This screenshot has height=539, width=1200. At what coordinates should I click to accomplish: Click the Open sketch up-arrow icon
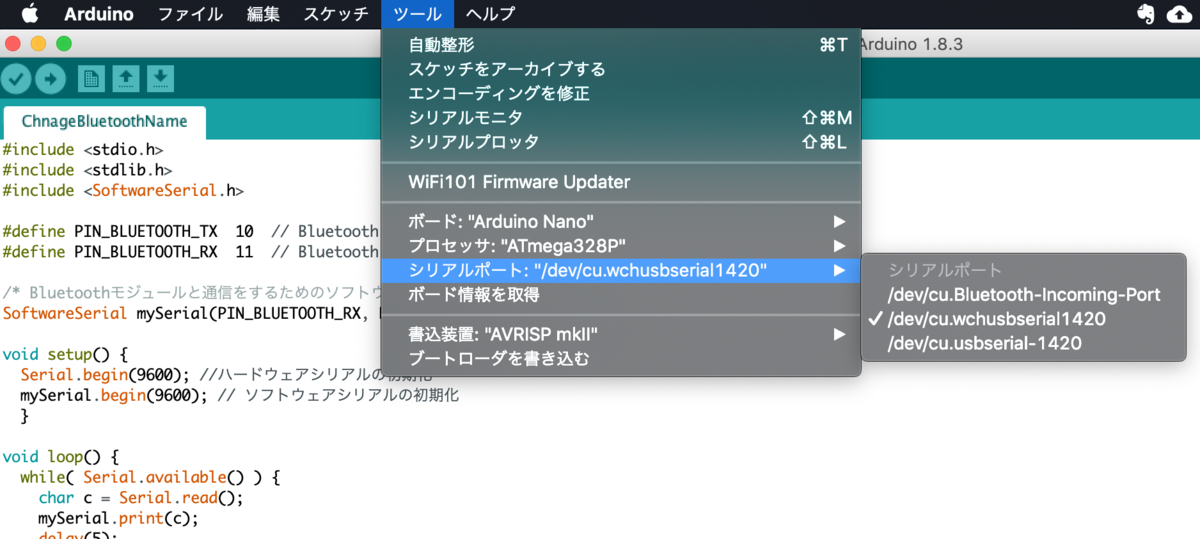126,78
